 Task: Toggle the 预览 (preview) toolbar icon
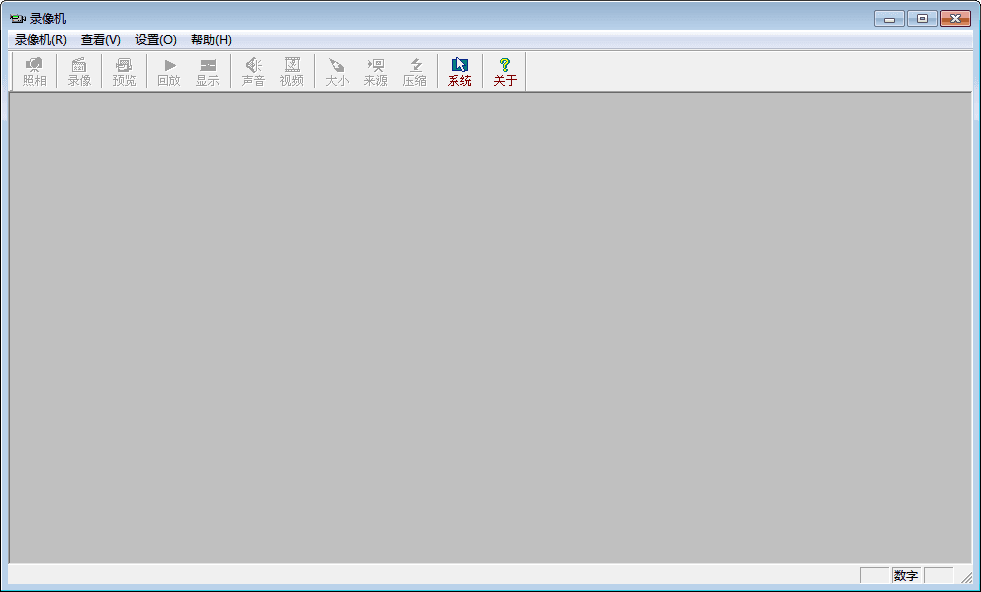(x=124, y=65)
